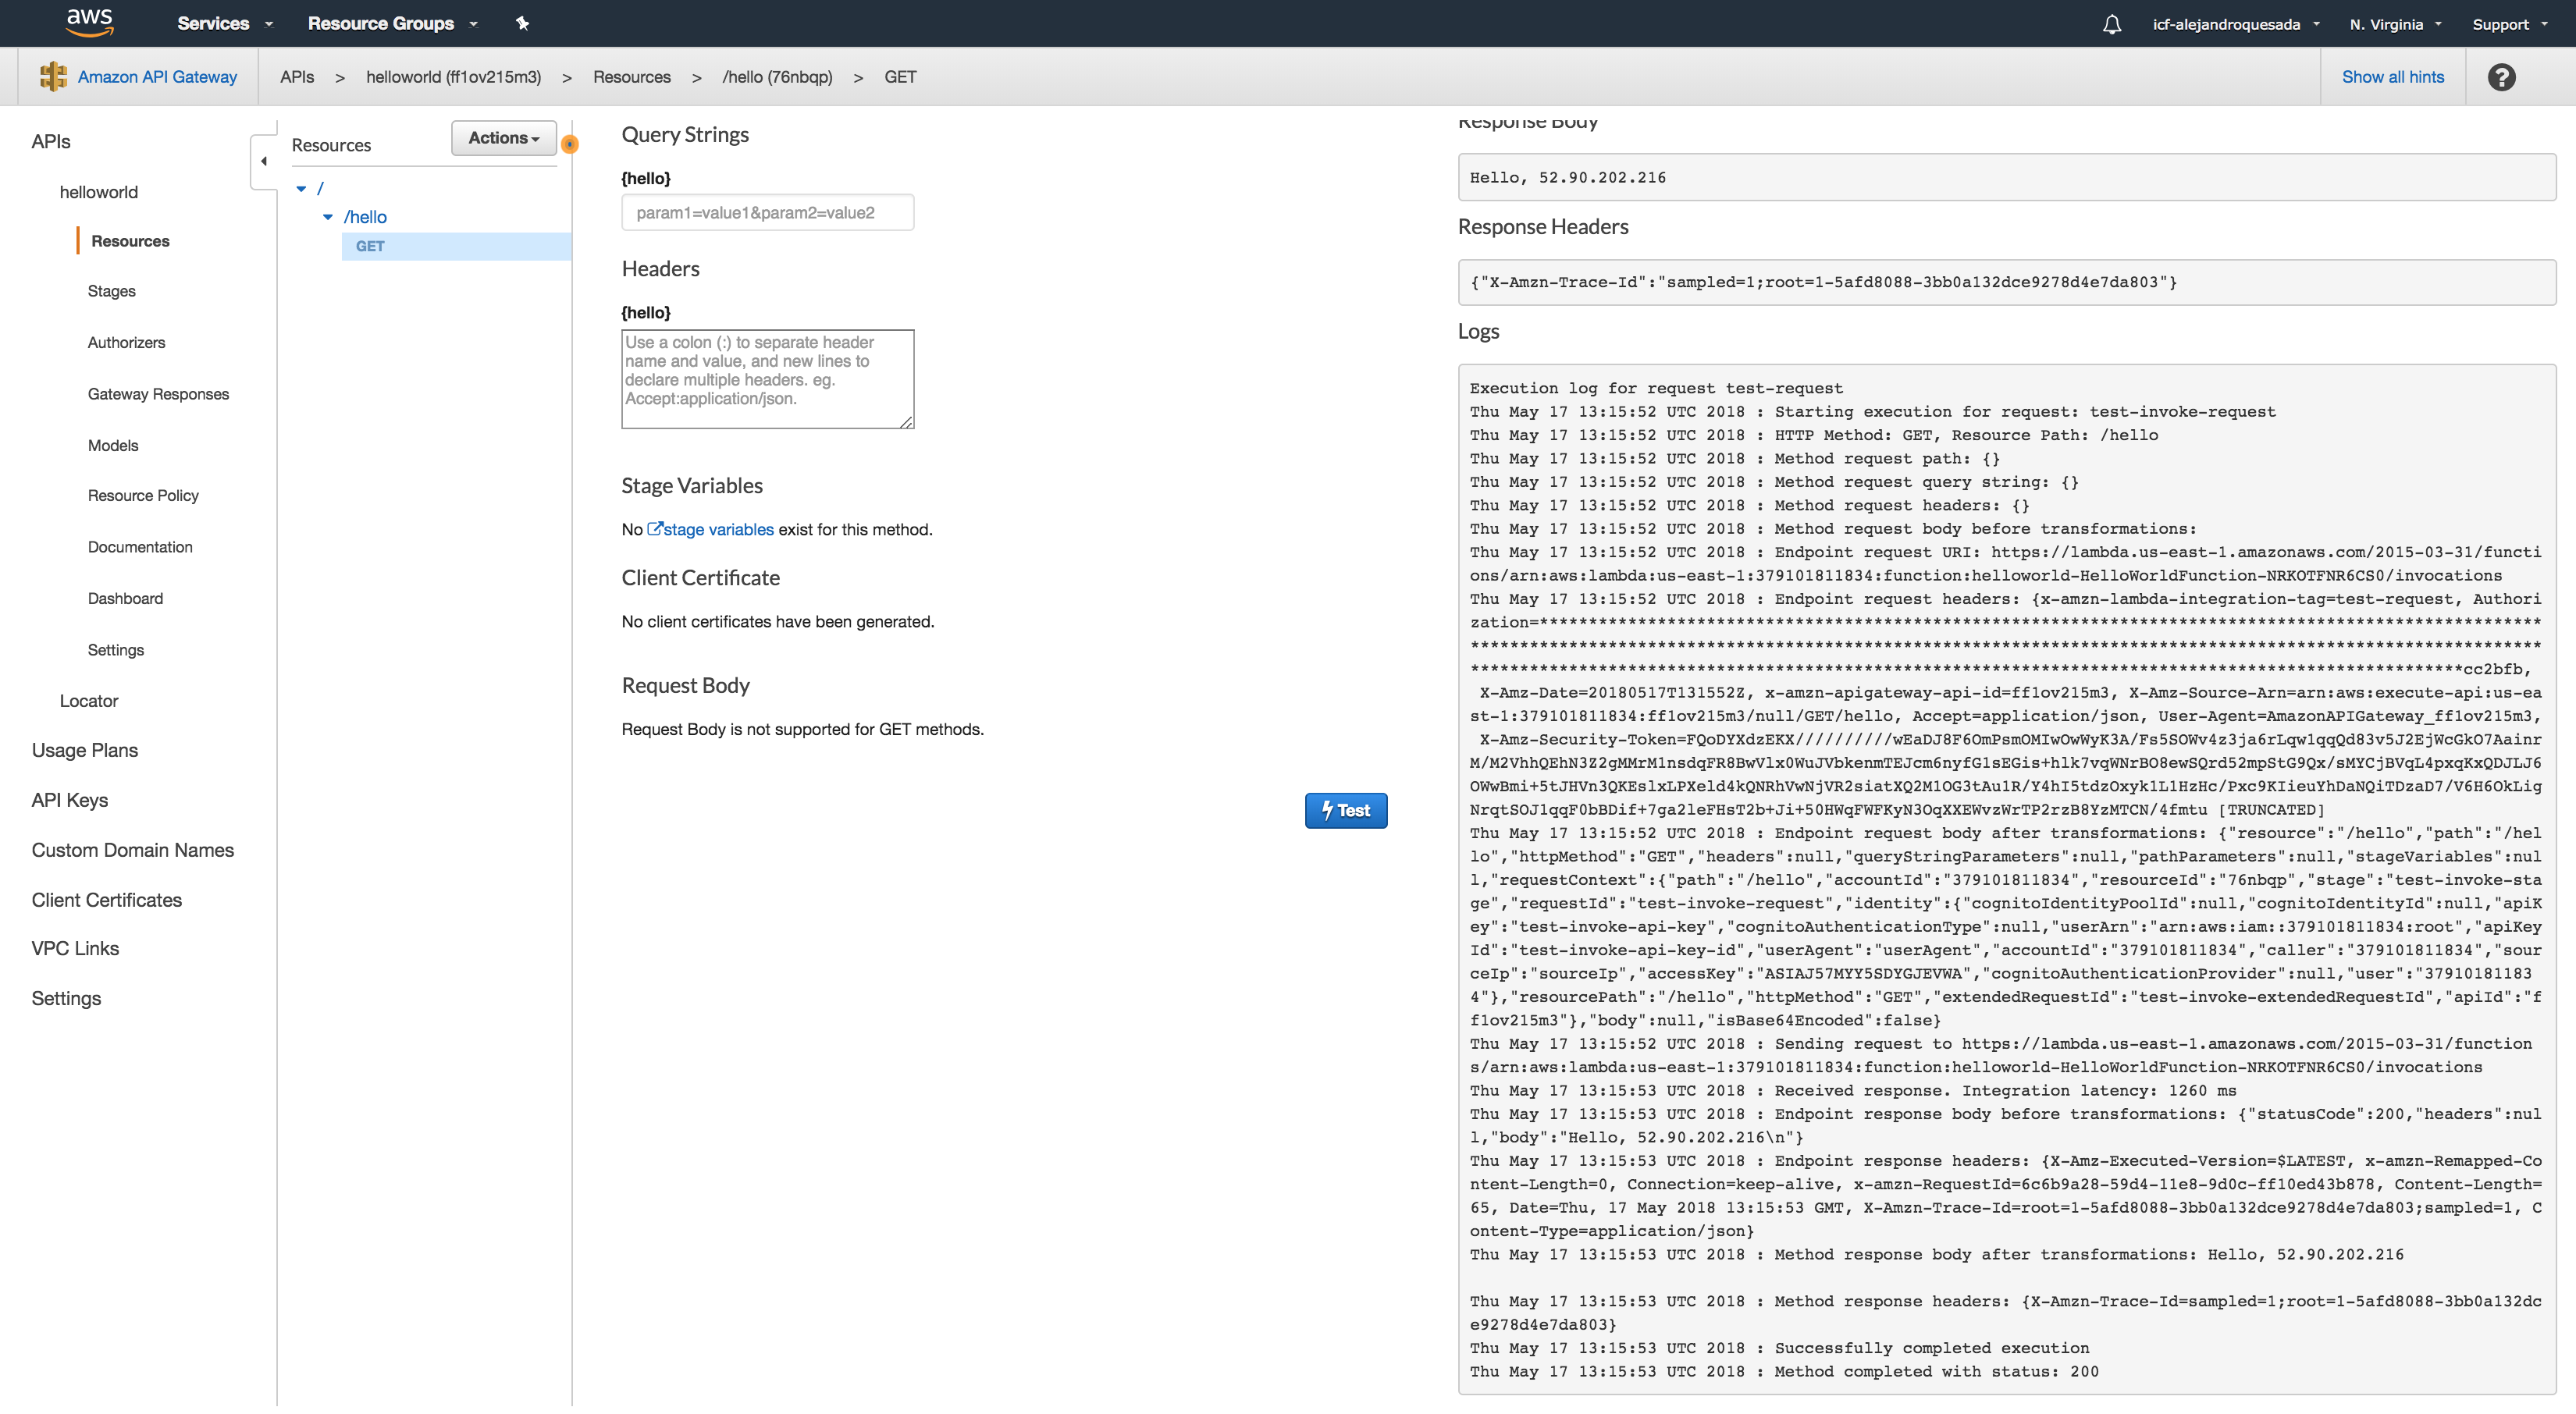
Task: Open the notifications bell
Action: (x=2111, y=24)
